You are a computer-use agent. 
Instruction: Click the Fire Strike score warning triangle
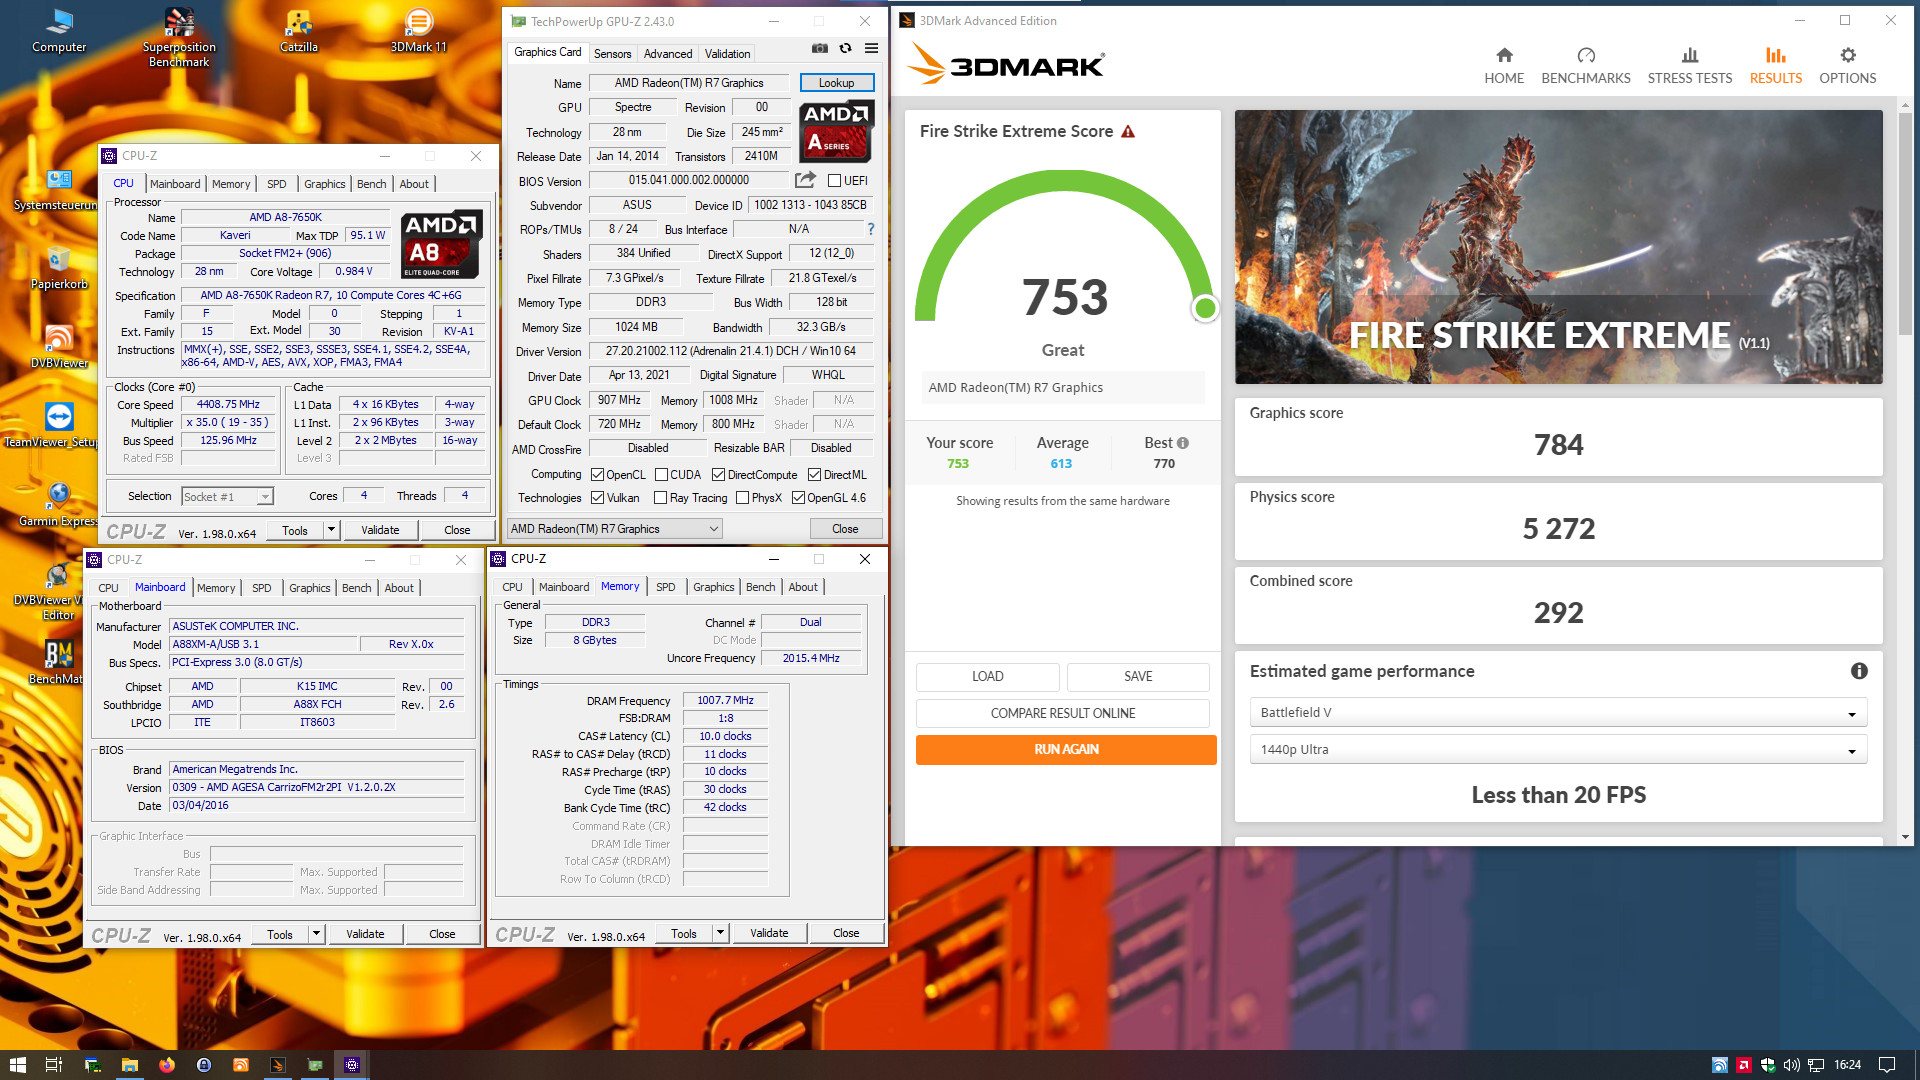1128,131
